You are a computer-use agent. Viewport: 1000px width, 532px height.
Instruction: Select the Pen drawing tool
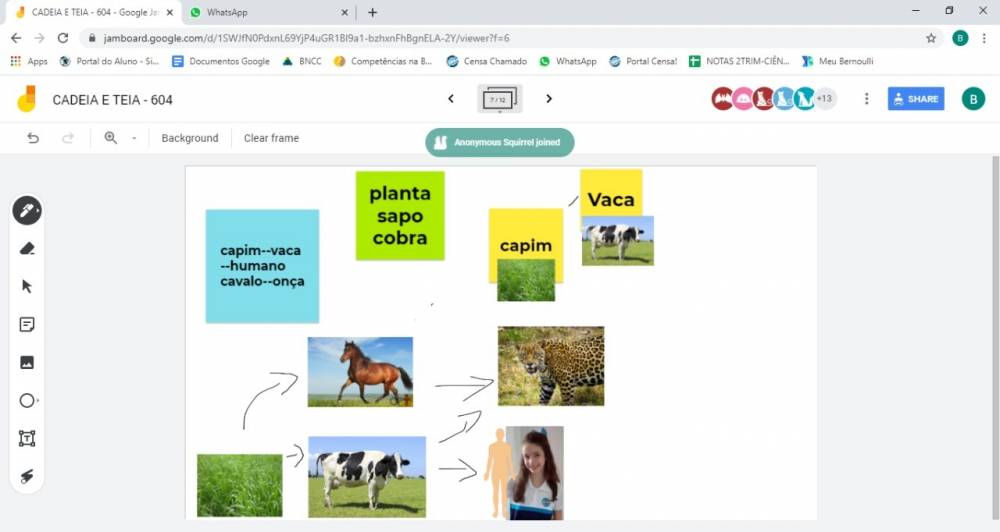coord(27,211)
